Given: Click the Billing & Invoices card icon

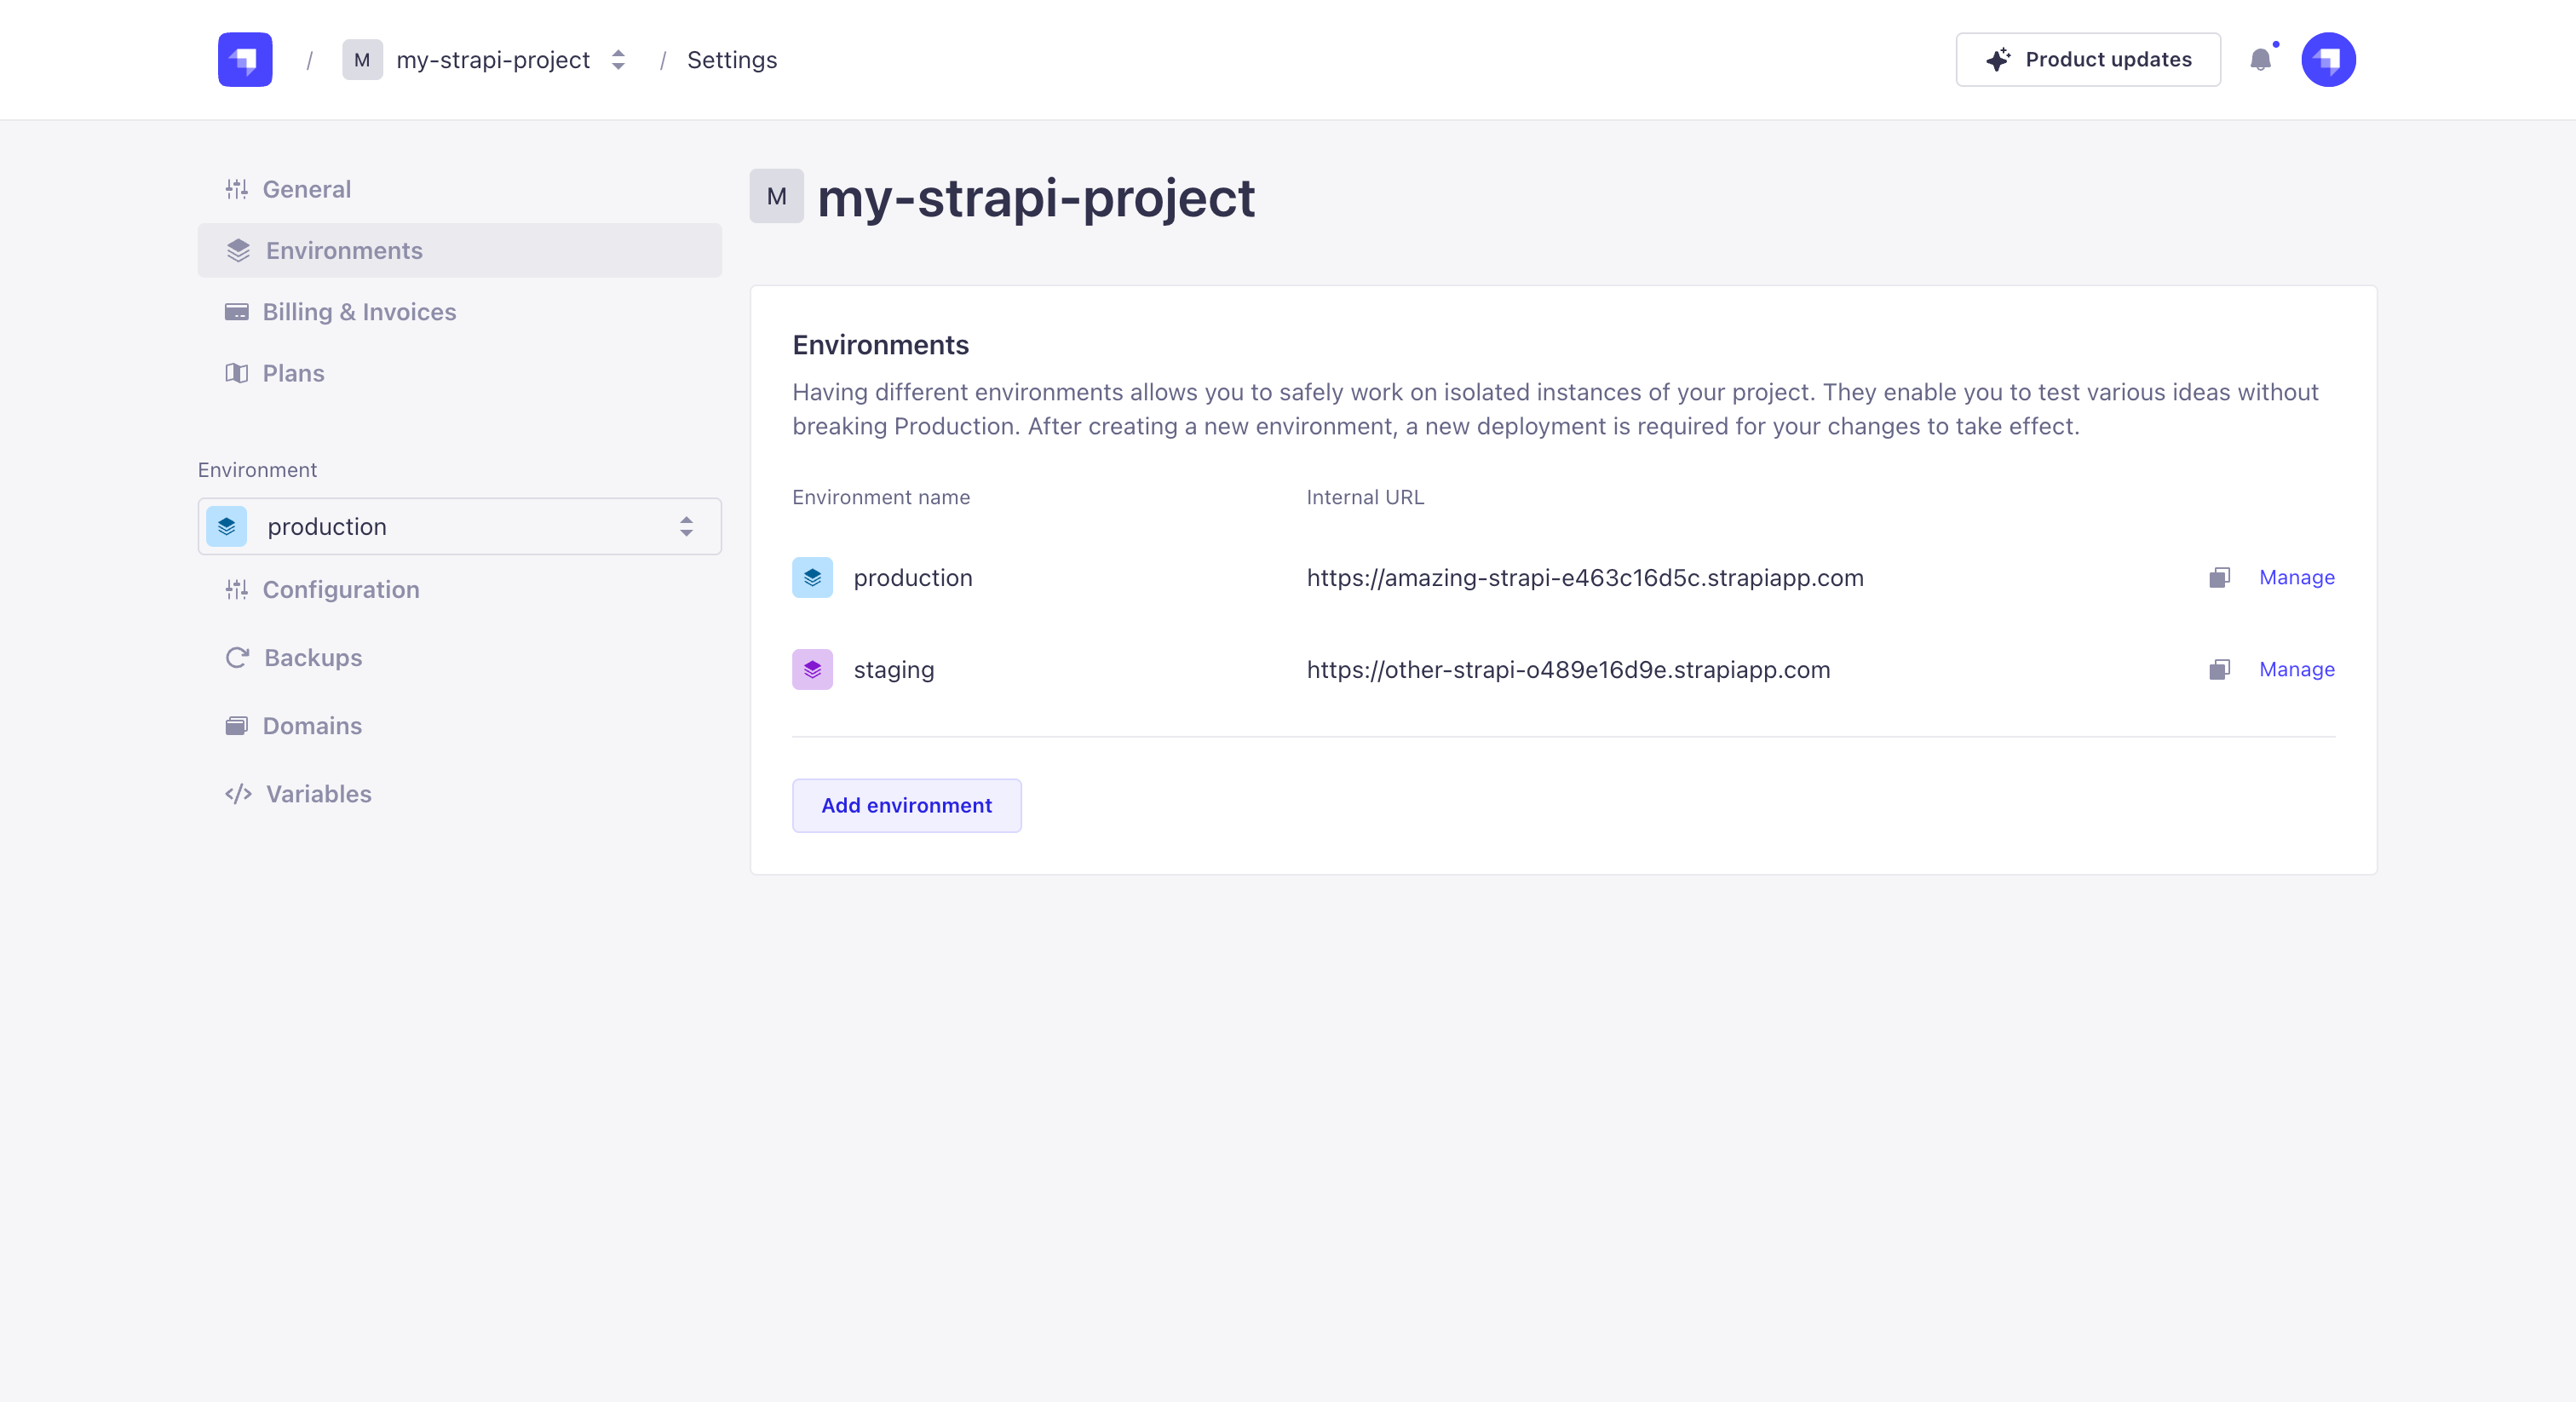Looking at the screenshot, I should pyautogui.click(x=236, y=312).
